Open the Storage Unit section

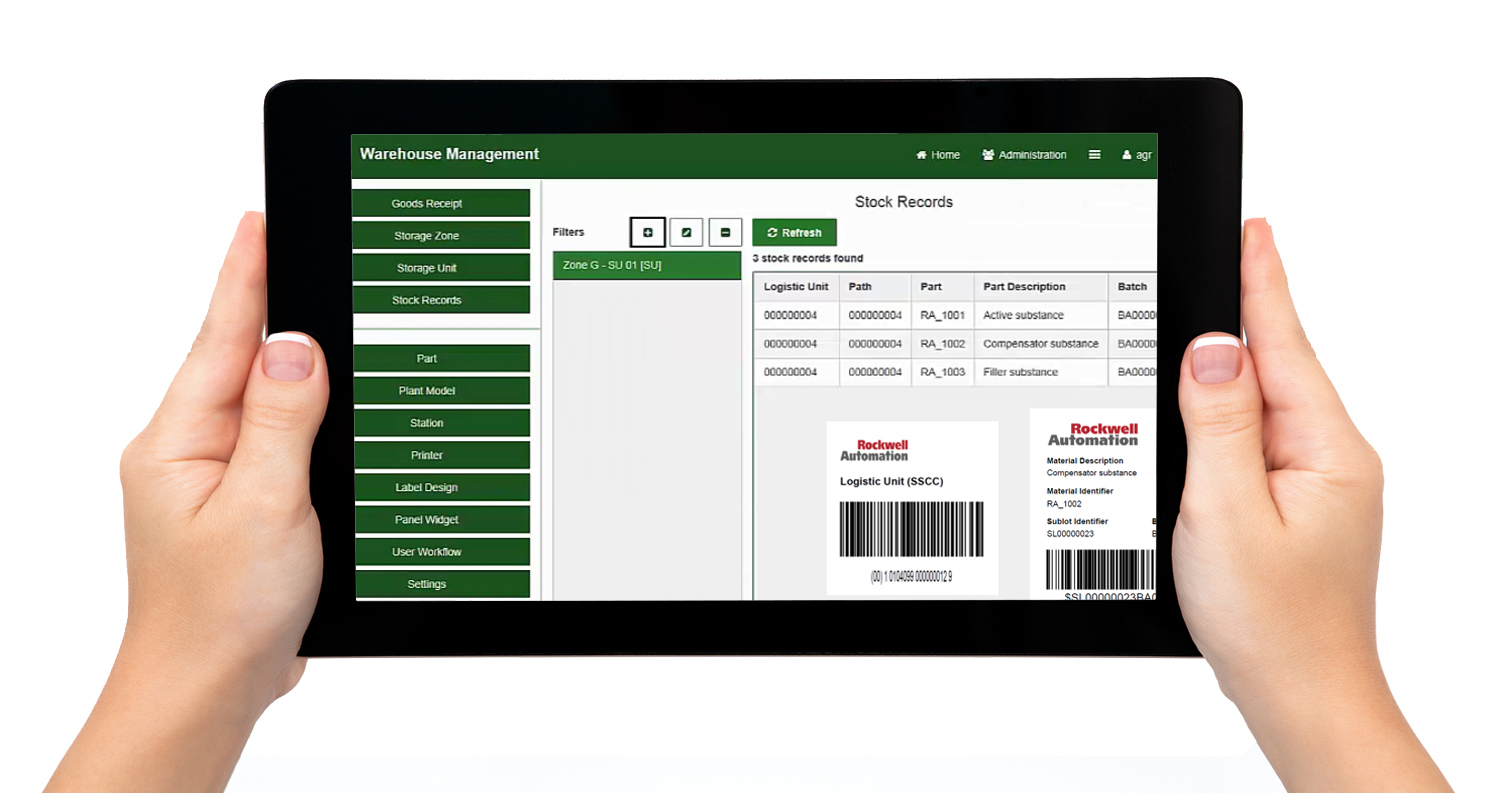(x=441, y=267)
